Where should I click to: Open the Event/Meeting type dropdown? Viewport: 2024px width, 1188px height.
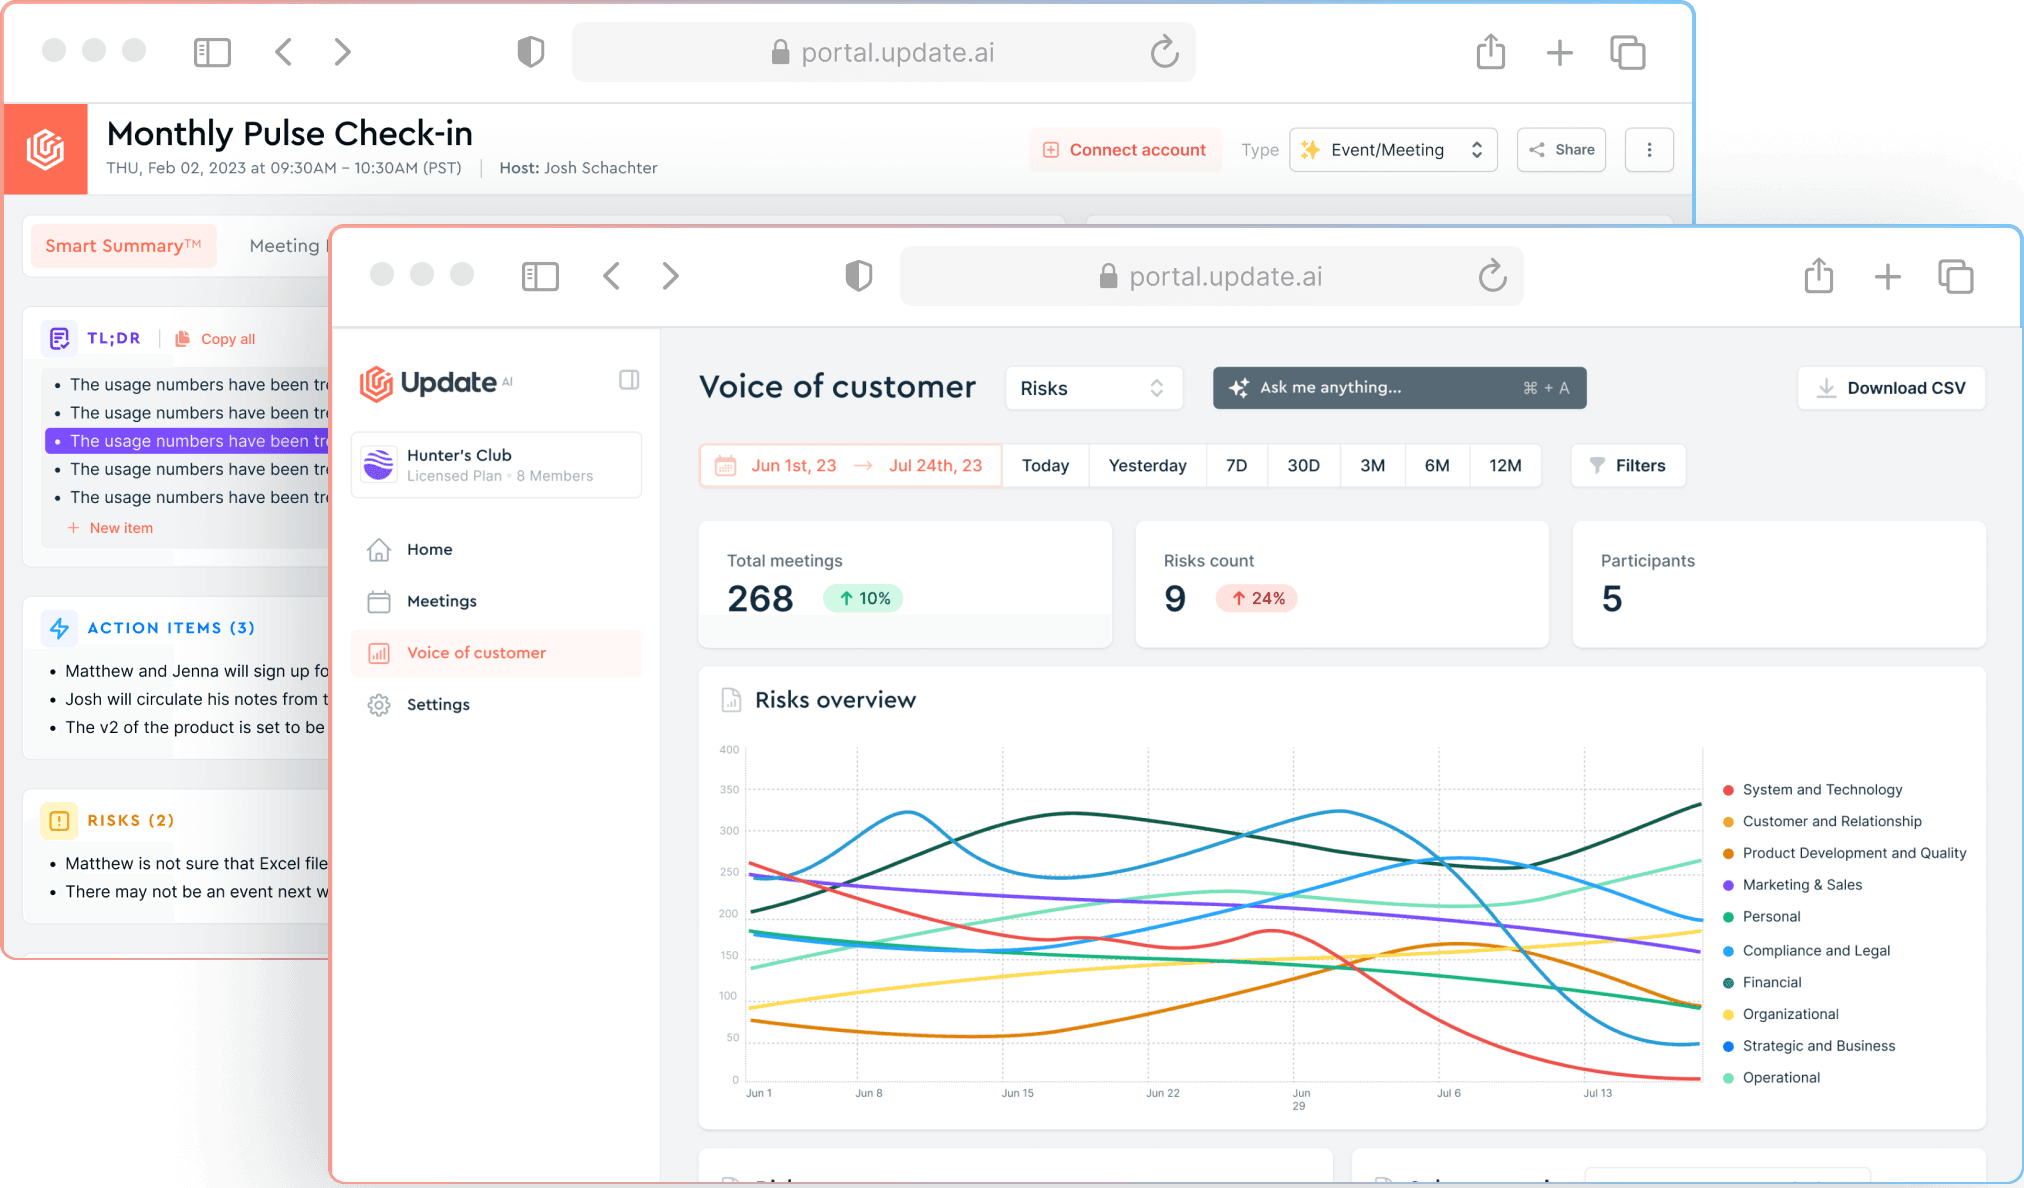[1393, 150]
